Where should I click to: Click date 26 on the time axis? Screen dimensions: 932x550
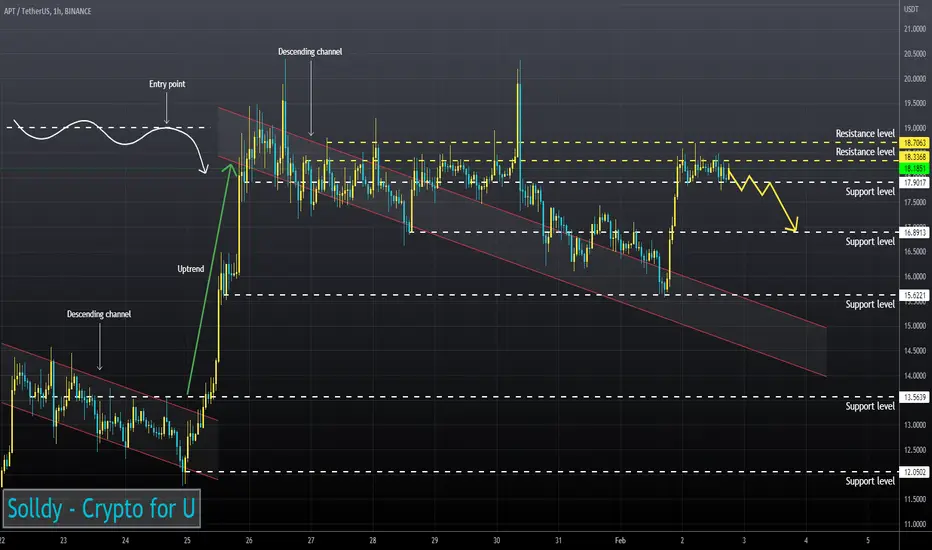(x=249, y=540)
